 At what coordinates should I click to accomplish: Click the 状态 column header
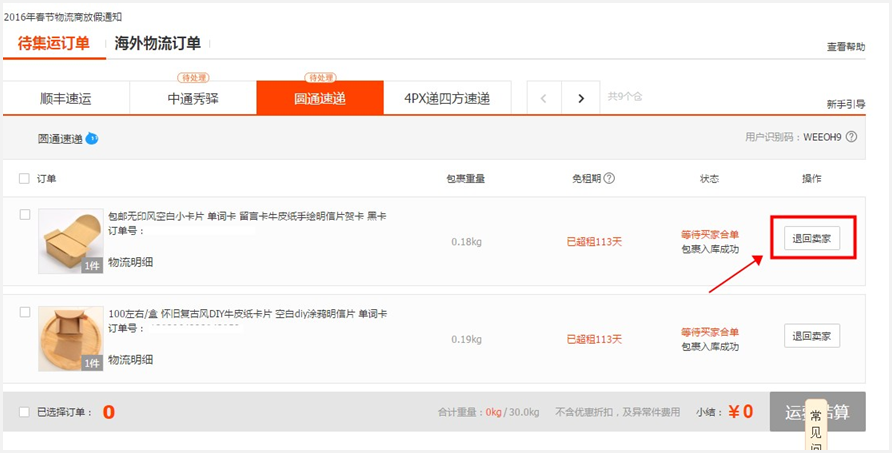coord(709,179)
